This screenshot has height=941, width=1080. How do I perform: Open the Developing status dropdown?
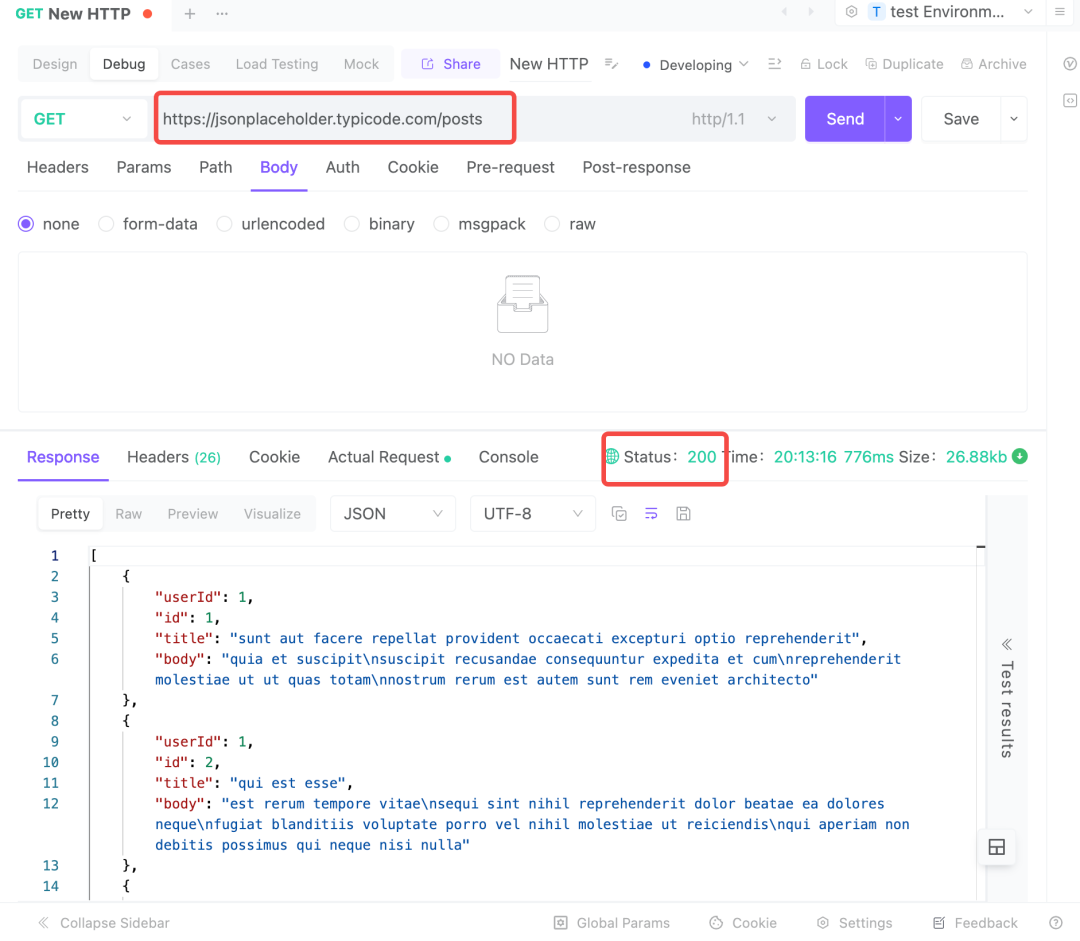[x=696, y=64]
